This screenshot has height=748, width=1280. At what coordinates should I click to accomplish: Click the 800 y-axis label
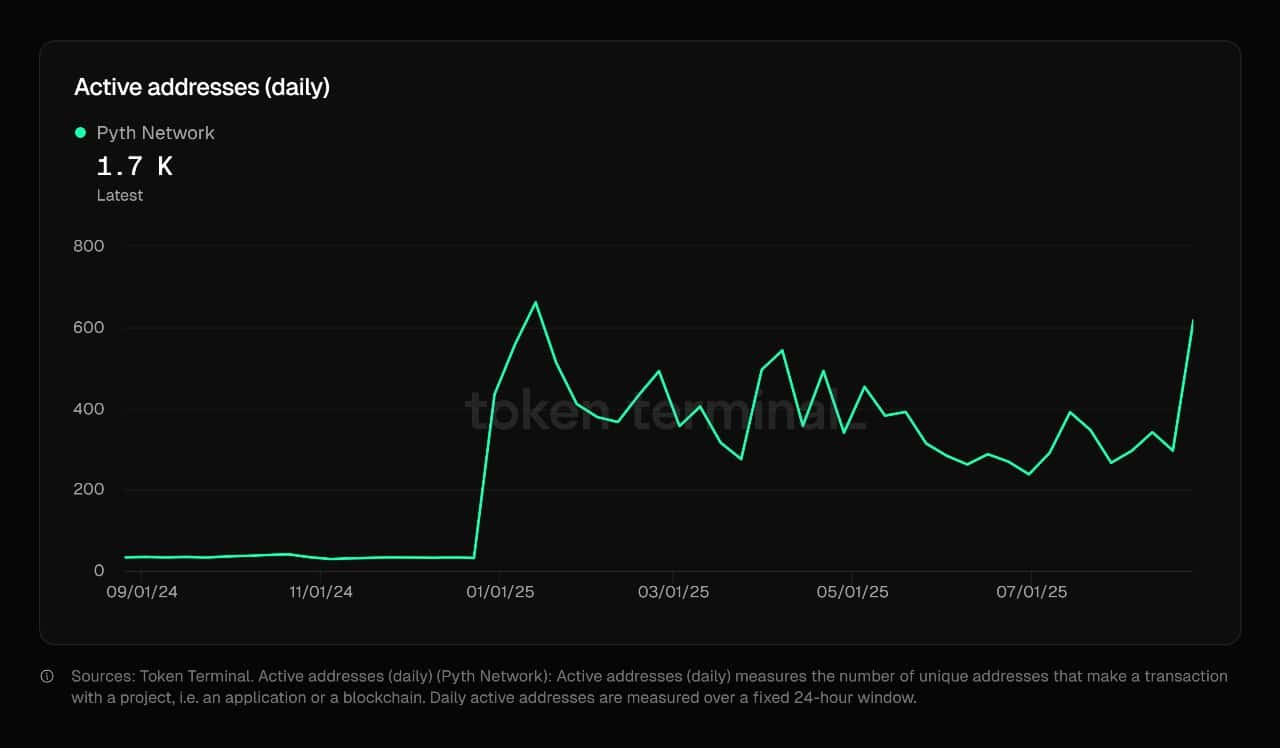tap(89, 246)
